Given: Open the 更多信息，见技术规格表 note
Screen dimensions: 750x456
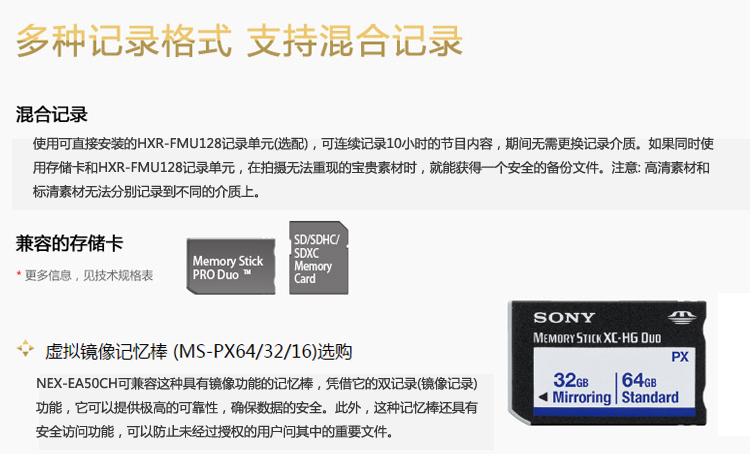Looking at the screenshot, I should pyautogui.click(x=88, y=275).
